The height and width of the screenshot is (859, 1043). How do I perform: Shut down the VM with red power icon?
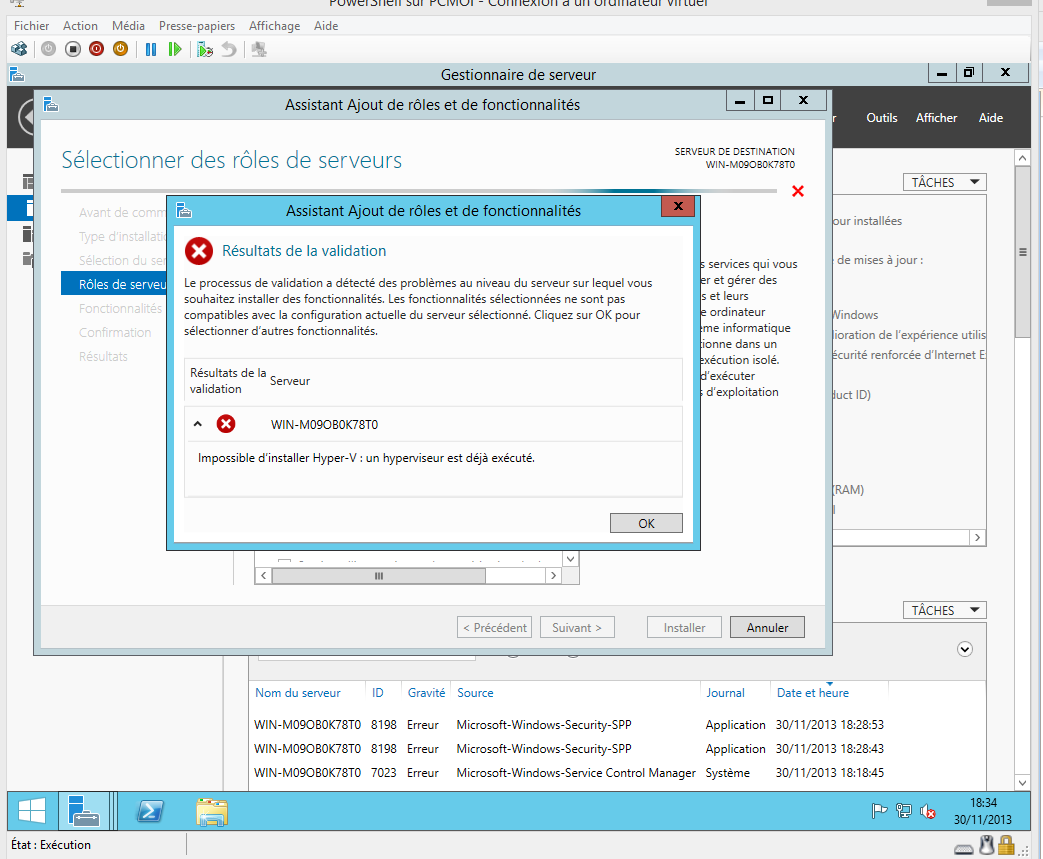point(96,49)
